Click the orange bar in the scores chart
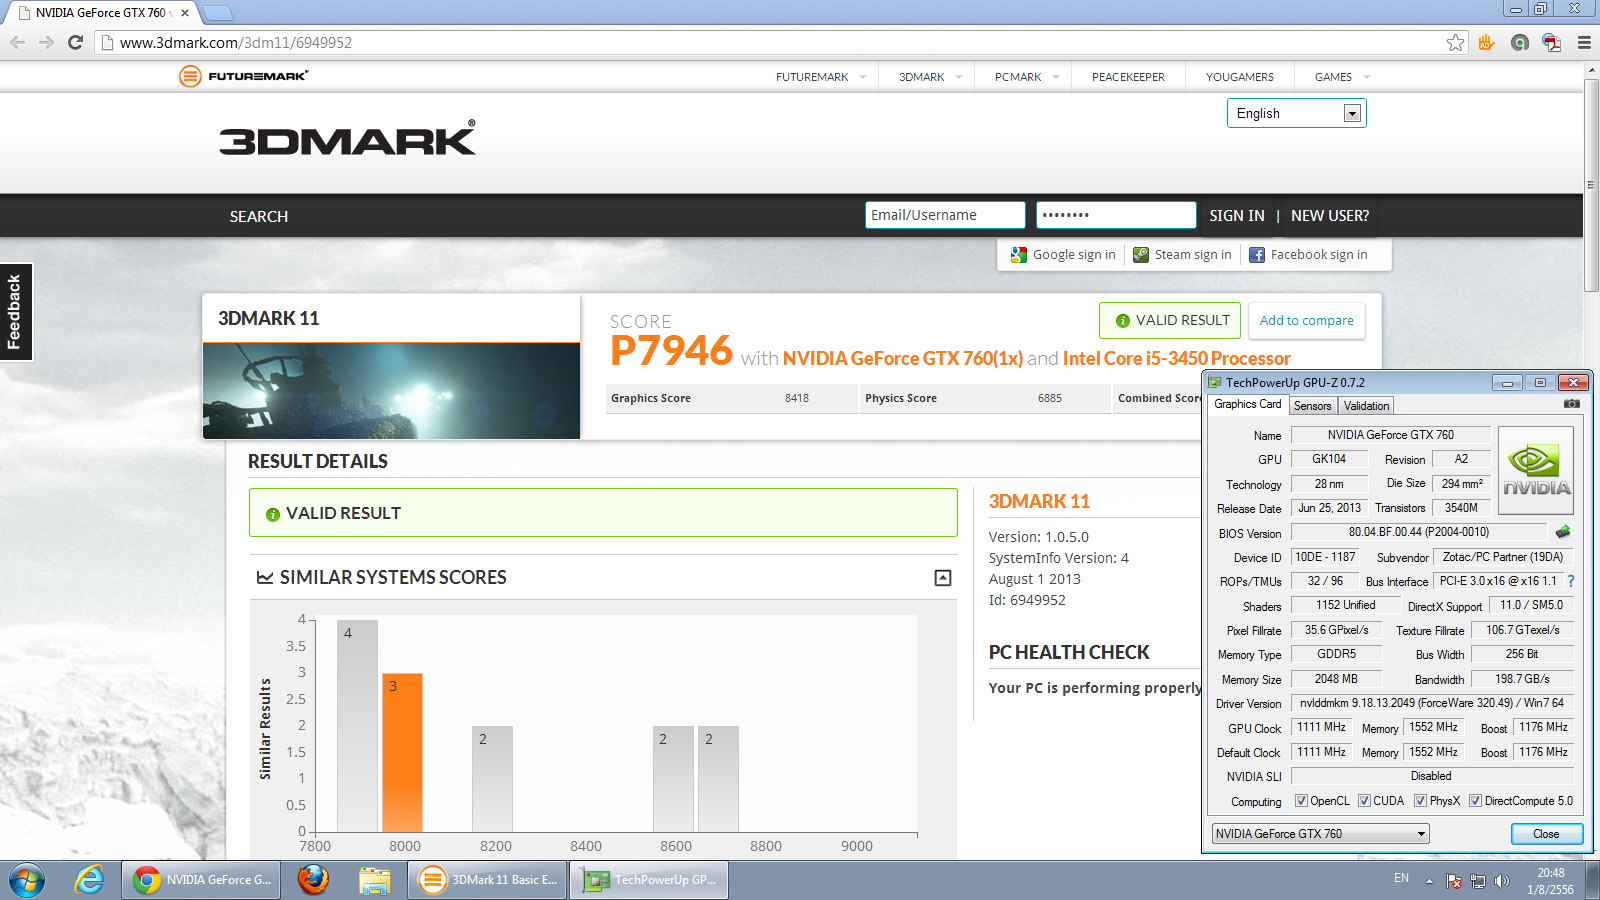The width and height of the screenshot is (1600, 900). (403, 753)
